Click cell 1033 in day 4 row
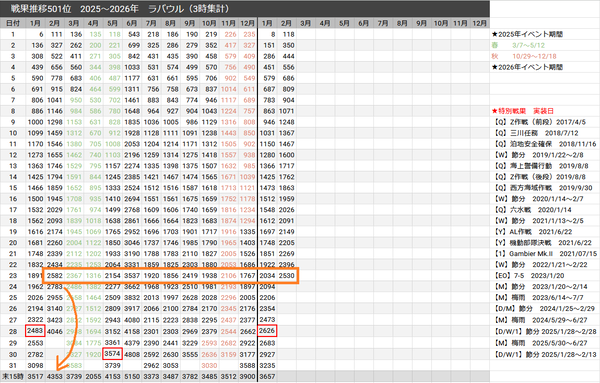This screenshot has width=600, height=383. tap(132, 67)
